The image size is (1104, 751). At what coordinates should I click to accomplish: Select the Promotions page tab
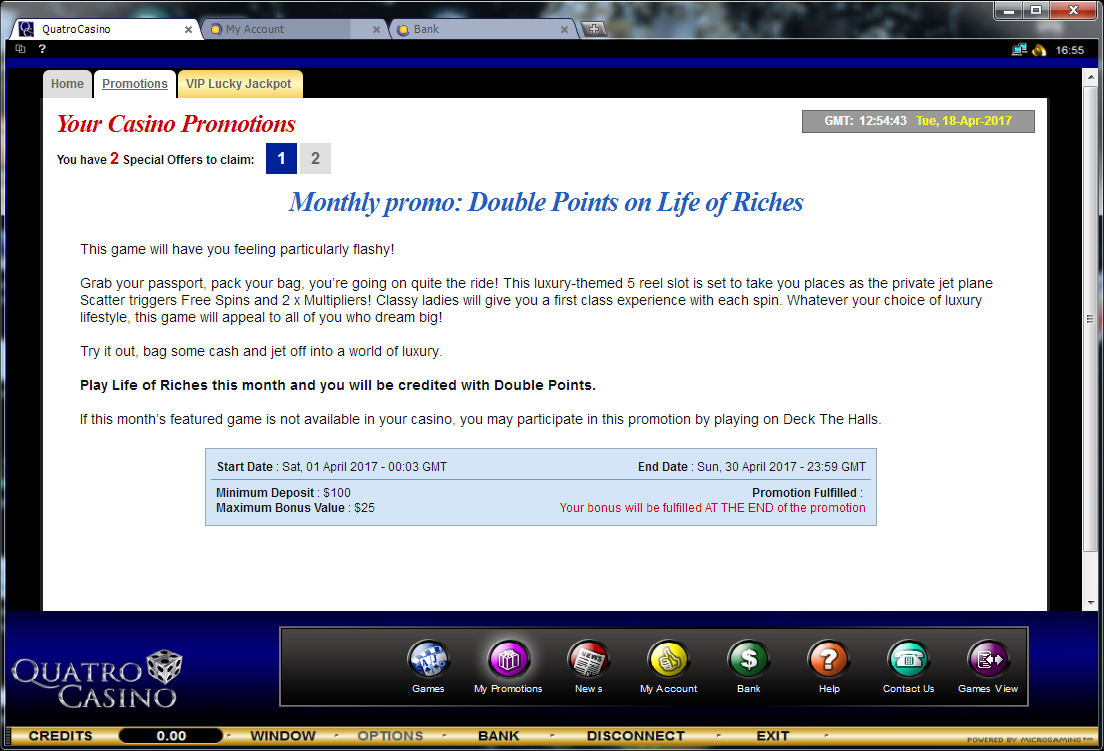134,84
